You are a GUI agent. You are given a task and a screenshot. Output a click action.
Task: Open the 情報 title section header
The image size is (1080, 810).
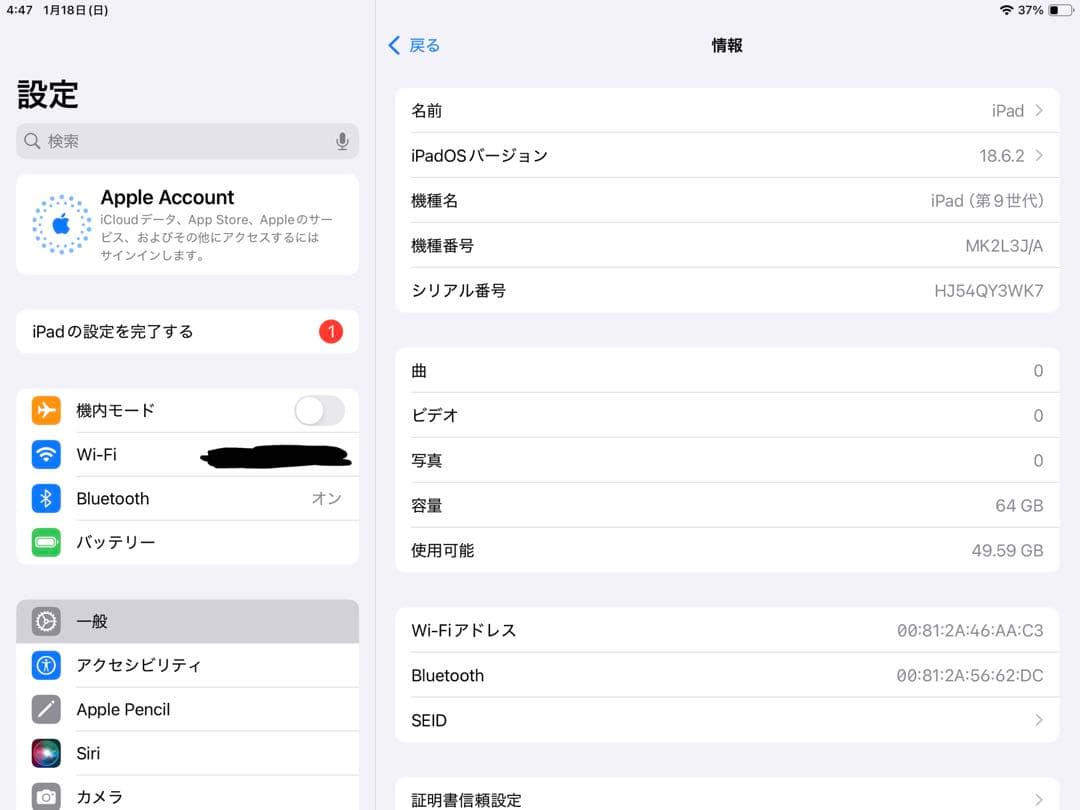tap(727, 45)
